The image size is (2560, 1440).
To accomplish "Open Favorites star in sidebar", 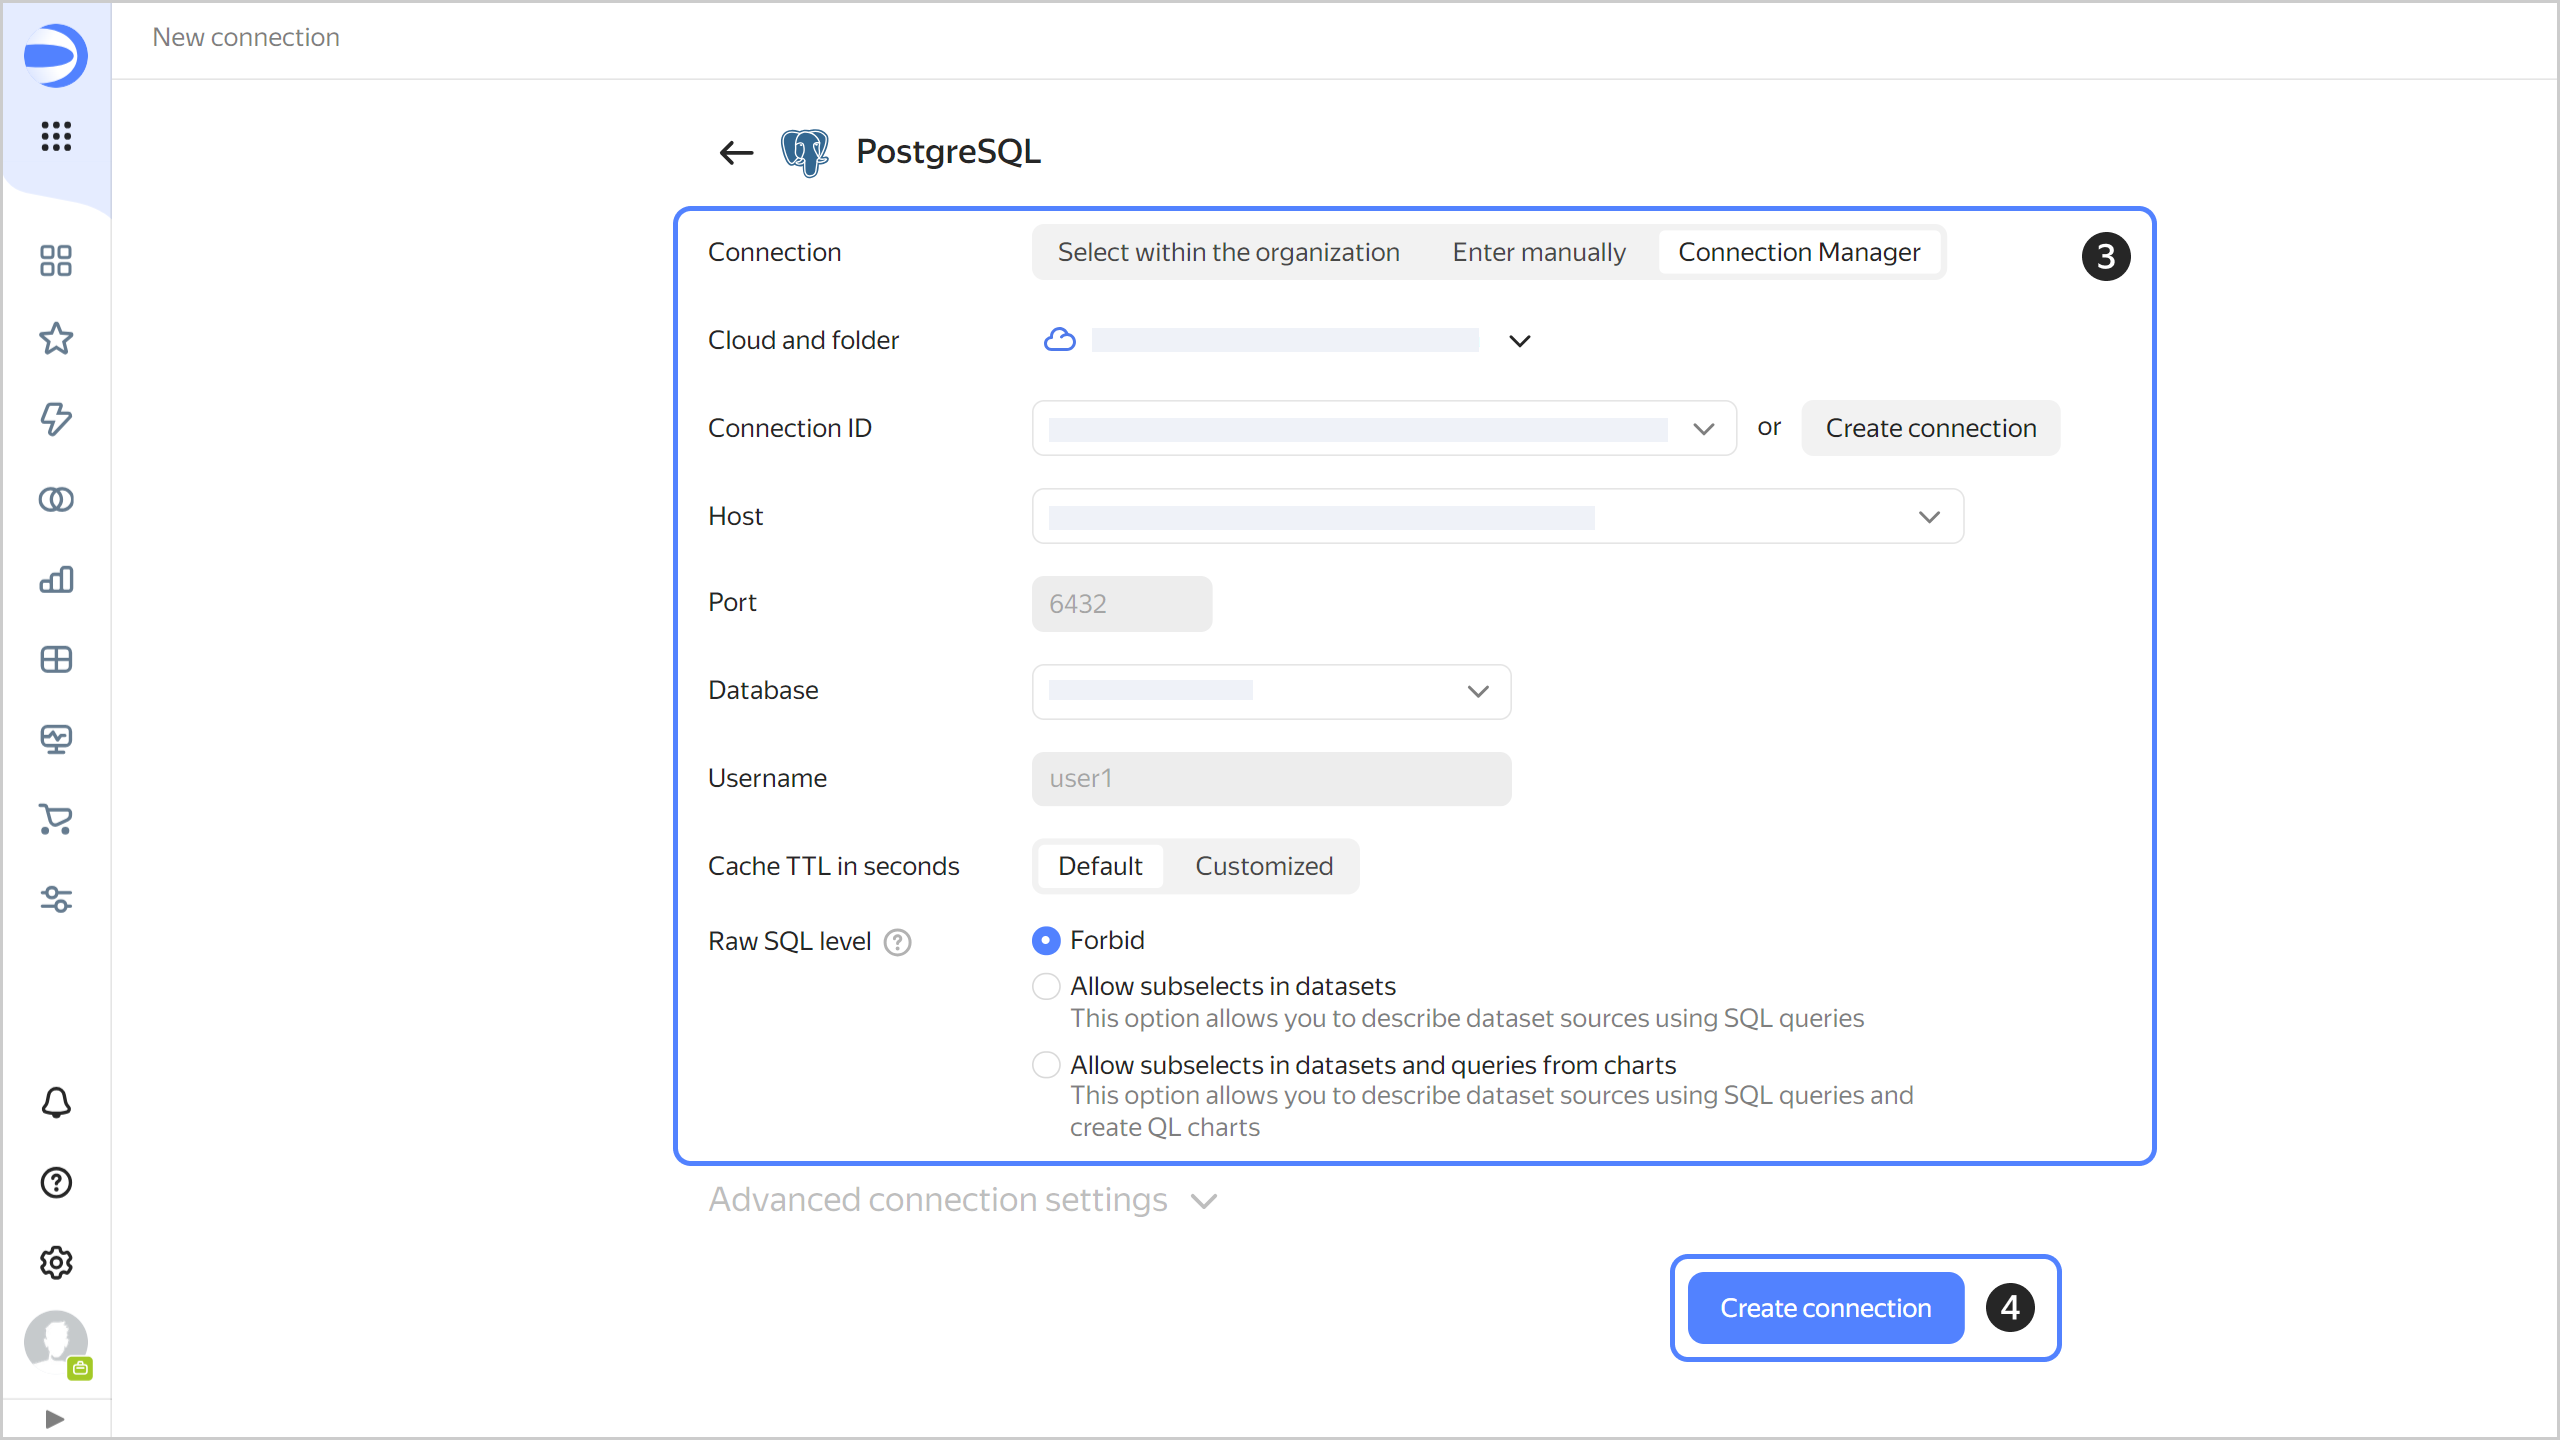I will pos(56,339).
